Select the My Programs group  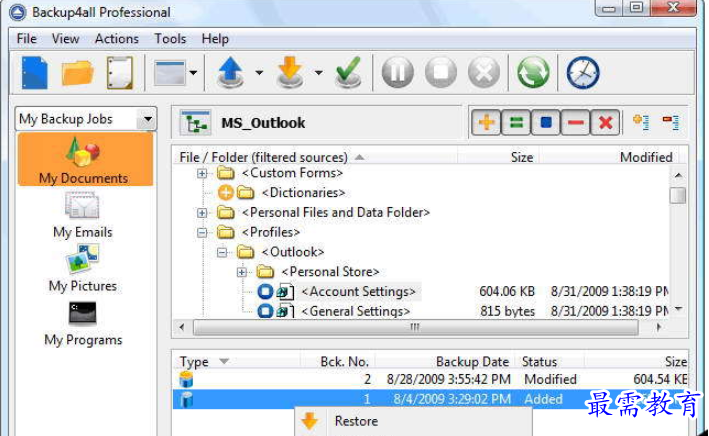point(83,323)
